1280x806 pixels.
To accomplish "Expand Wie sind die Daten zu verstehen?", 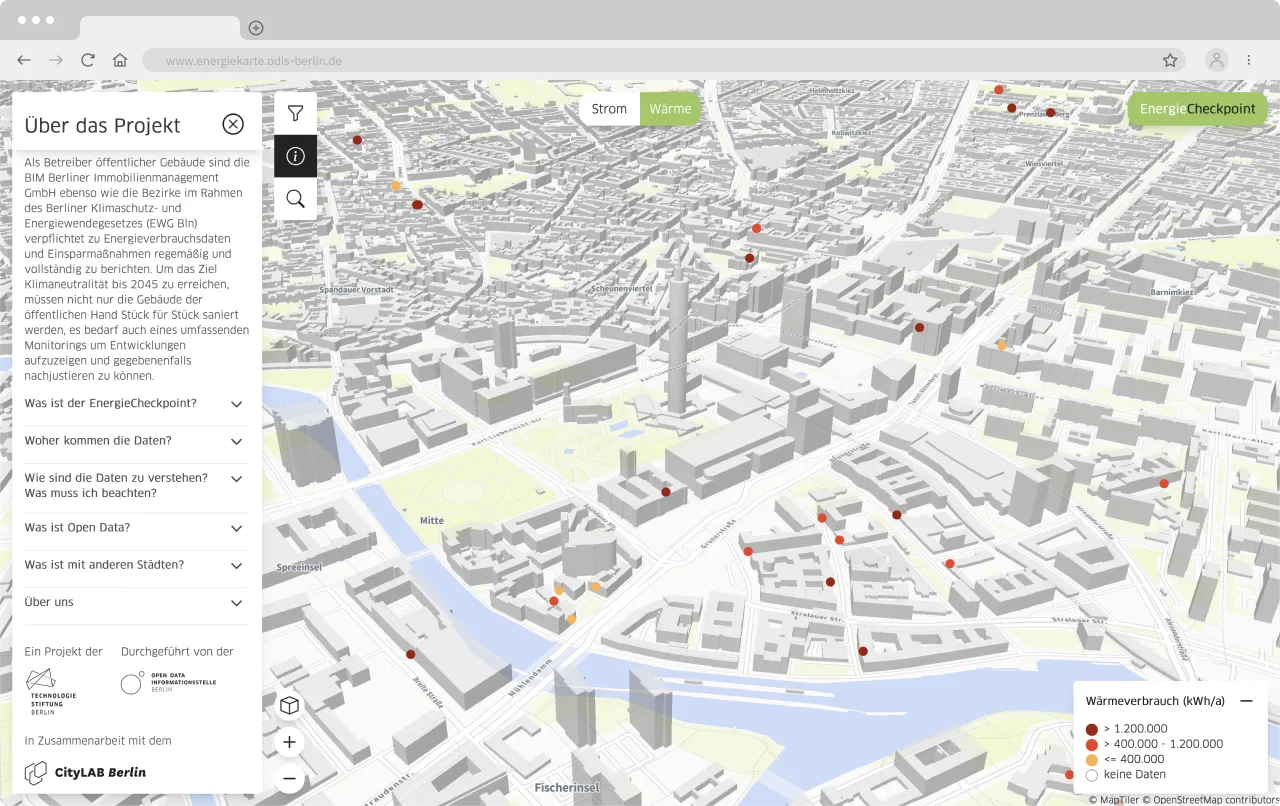I will (137, 485).
